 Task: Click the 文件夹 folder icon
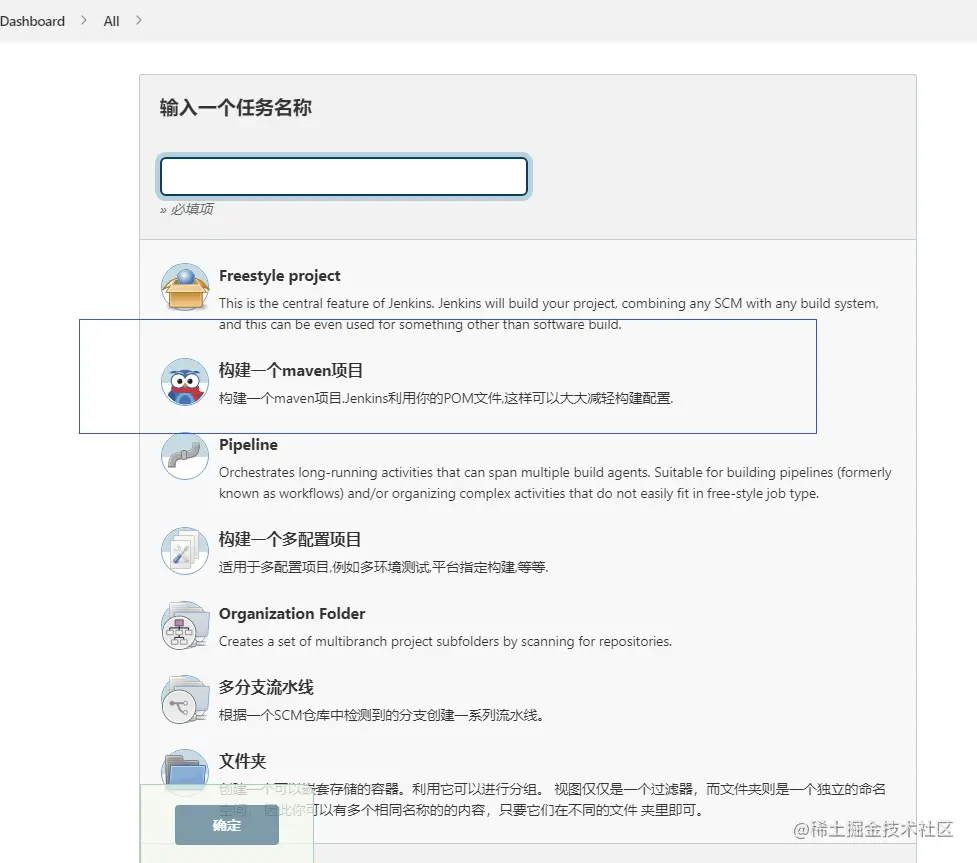(x=184, y=773)
